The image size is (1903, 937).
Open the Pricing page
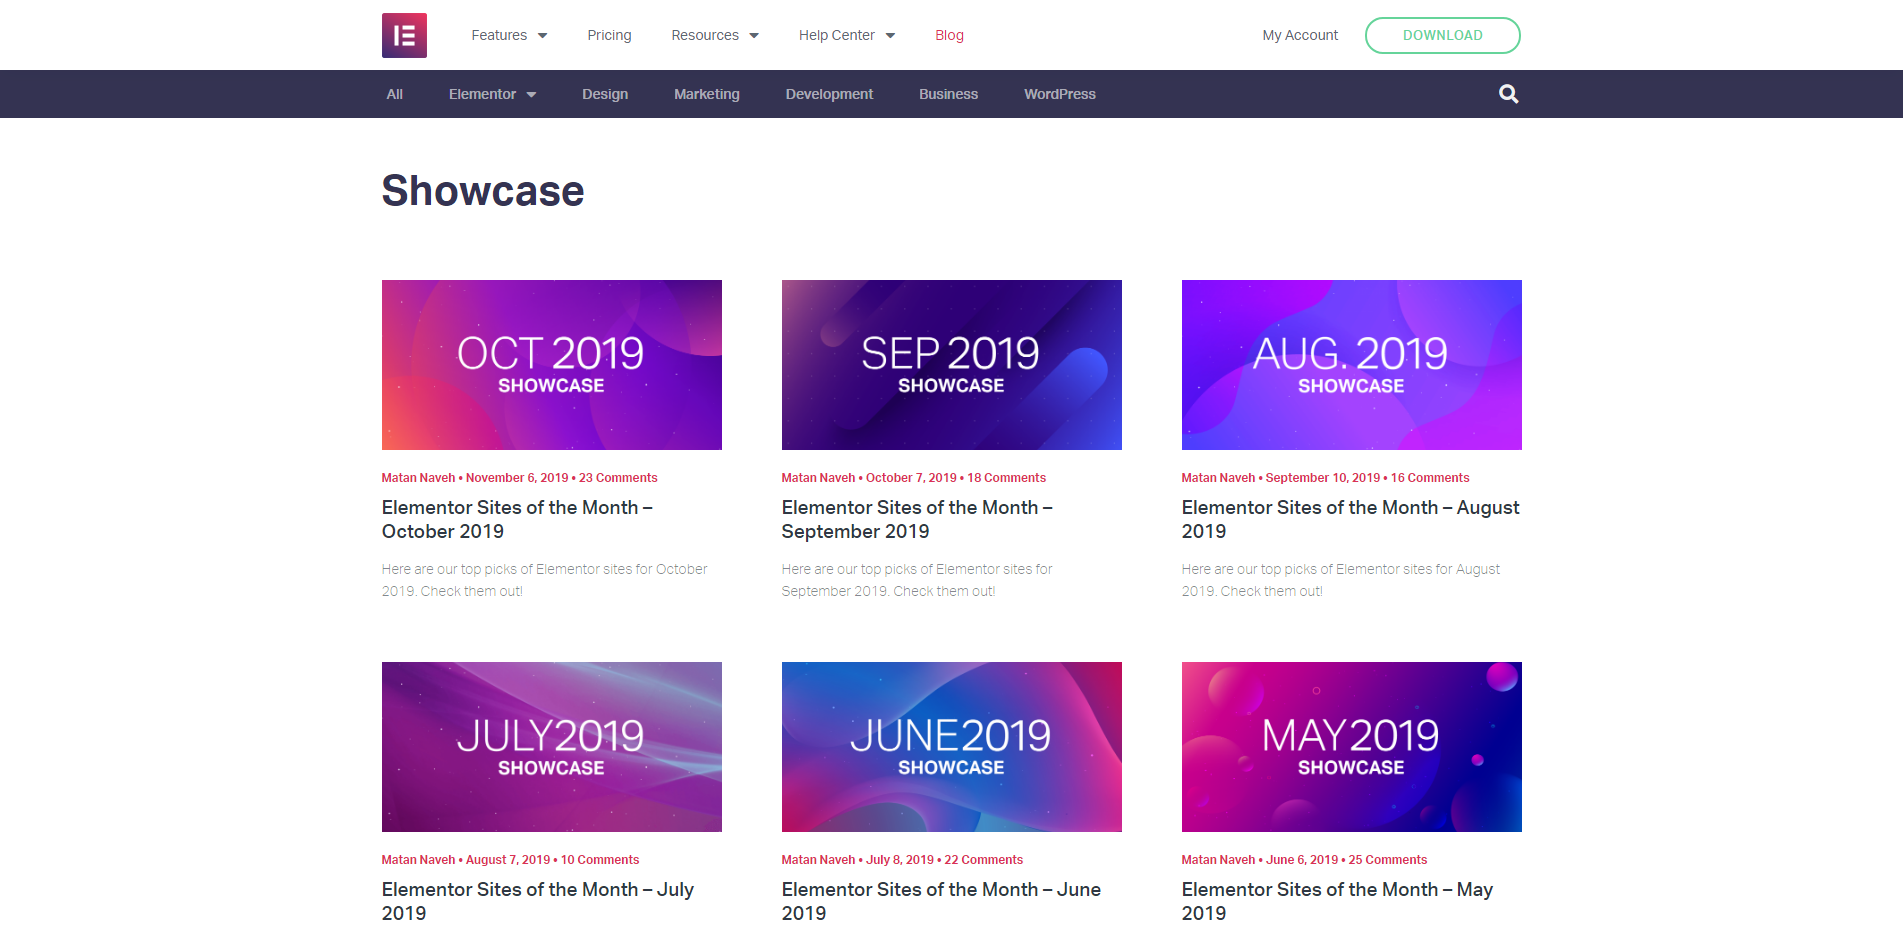(609, 35)
